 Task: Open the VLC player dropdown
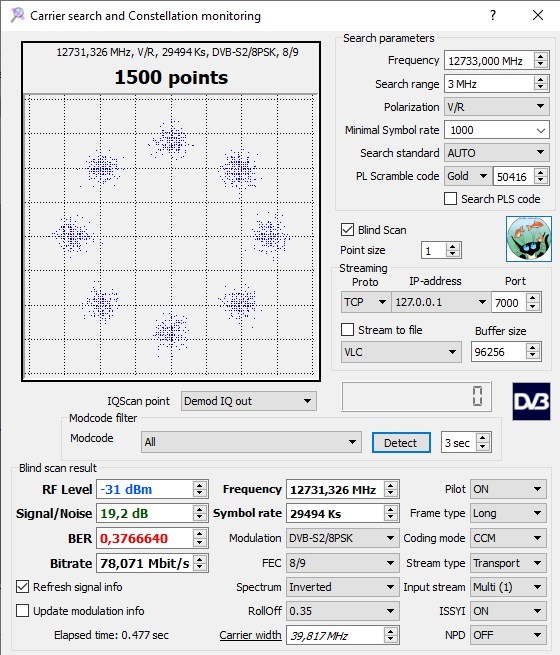401,352
